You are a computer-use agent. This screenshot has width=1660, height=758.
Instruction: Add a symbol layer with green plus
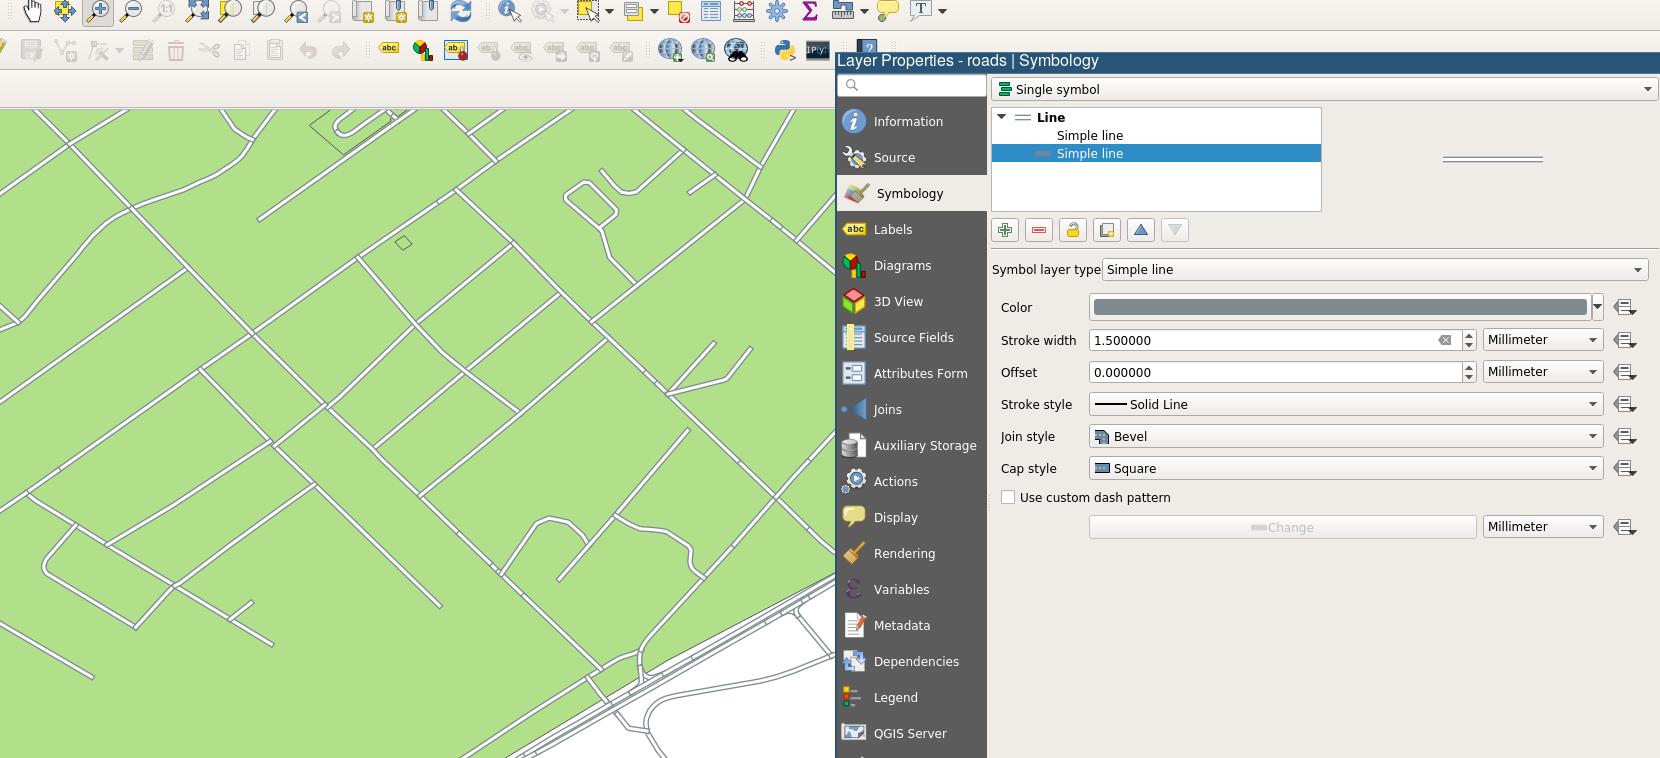click(x=1005, y=230)
